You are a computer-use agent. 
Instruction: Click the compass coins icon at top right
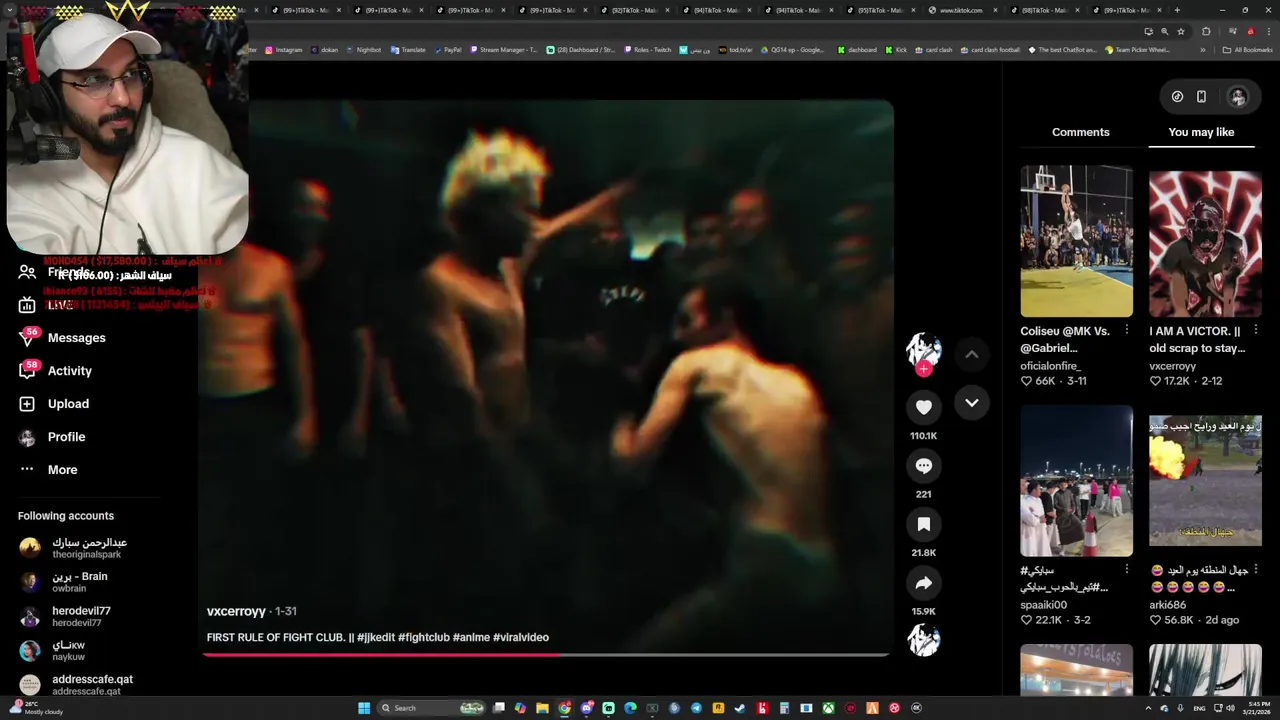(1177, 97)
